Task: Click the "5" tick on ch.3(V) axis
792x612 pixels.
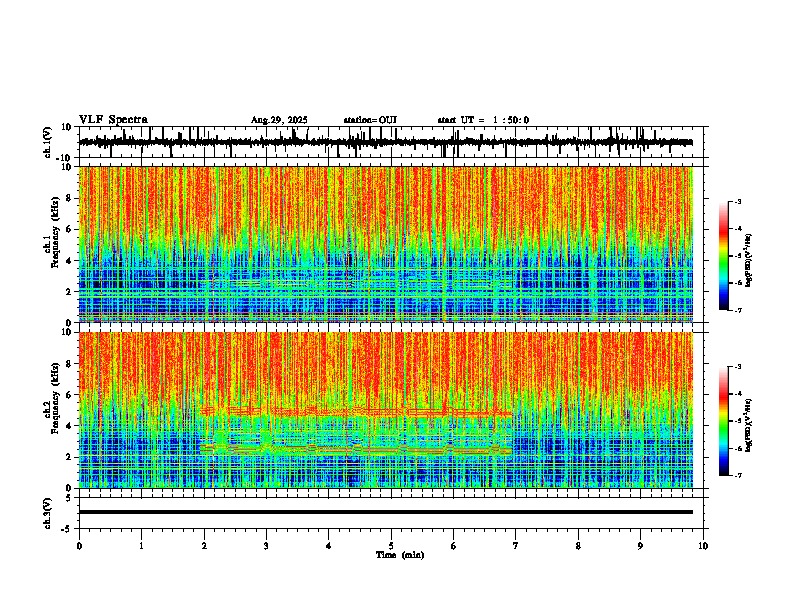Action: pyautogui.click(x=70, y=497)
